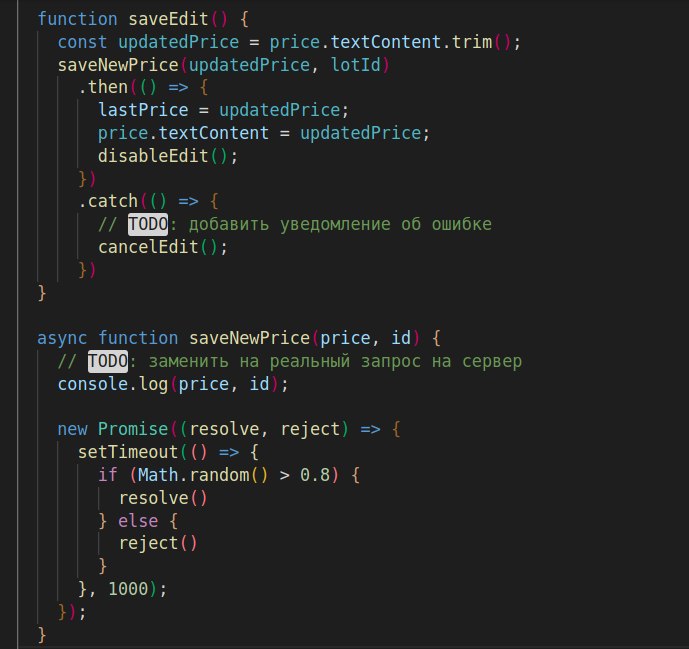Click 'saveNewPrice' in the async function declaration
The height and width of the screenshot is (649, 689).
point(250,338)
